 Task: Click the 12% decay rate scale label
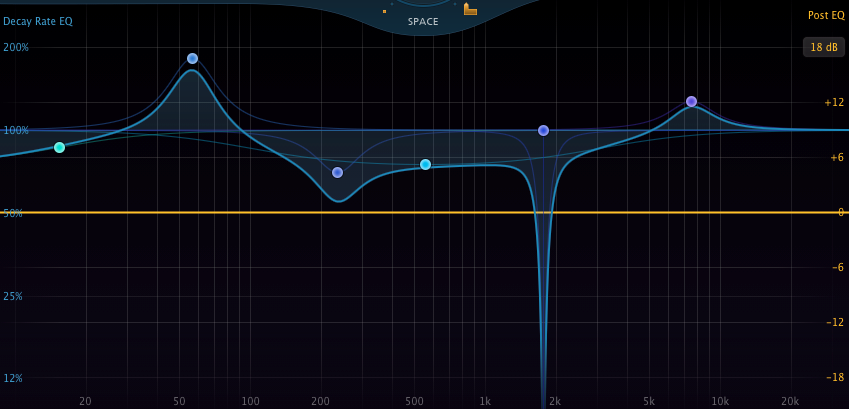pyautogui.click(x=14, y=378)
